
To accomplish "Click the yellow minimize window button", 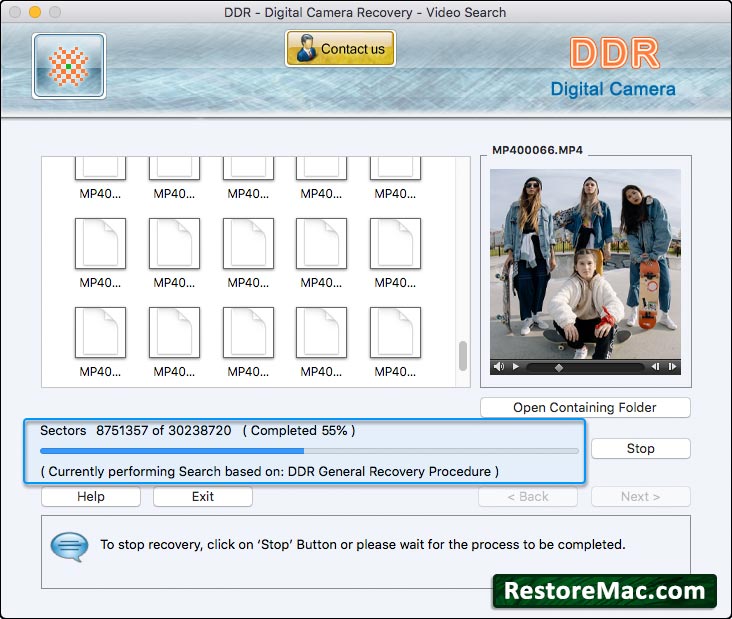I will click(35, 12).
